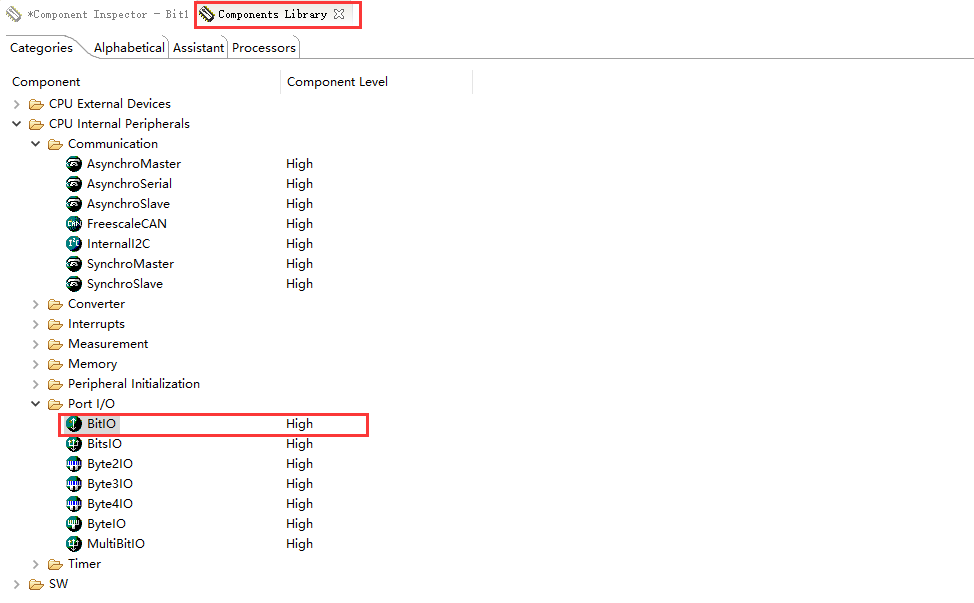Image resolution: width=974 pixels, height=603 pixels.
Task: Click the InternalI2C component icon
Action: point(74,243)
